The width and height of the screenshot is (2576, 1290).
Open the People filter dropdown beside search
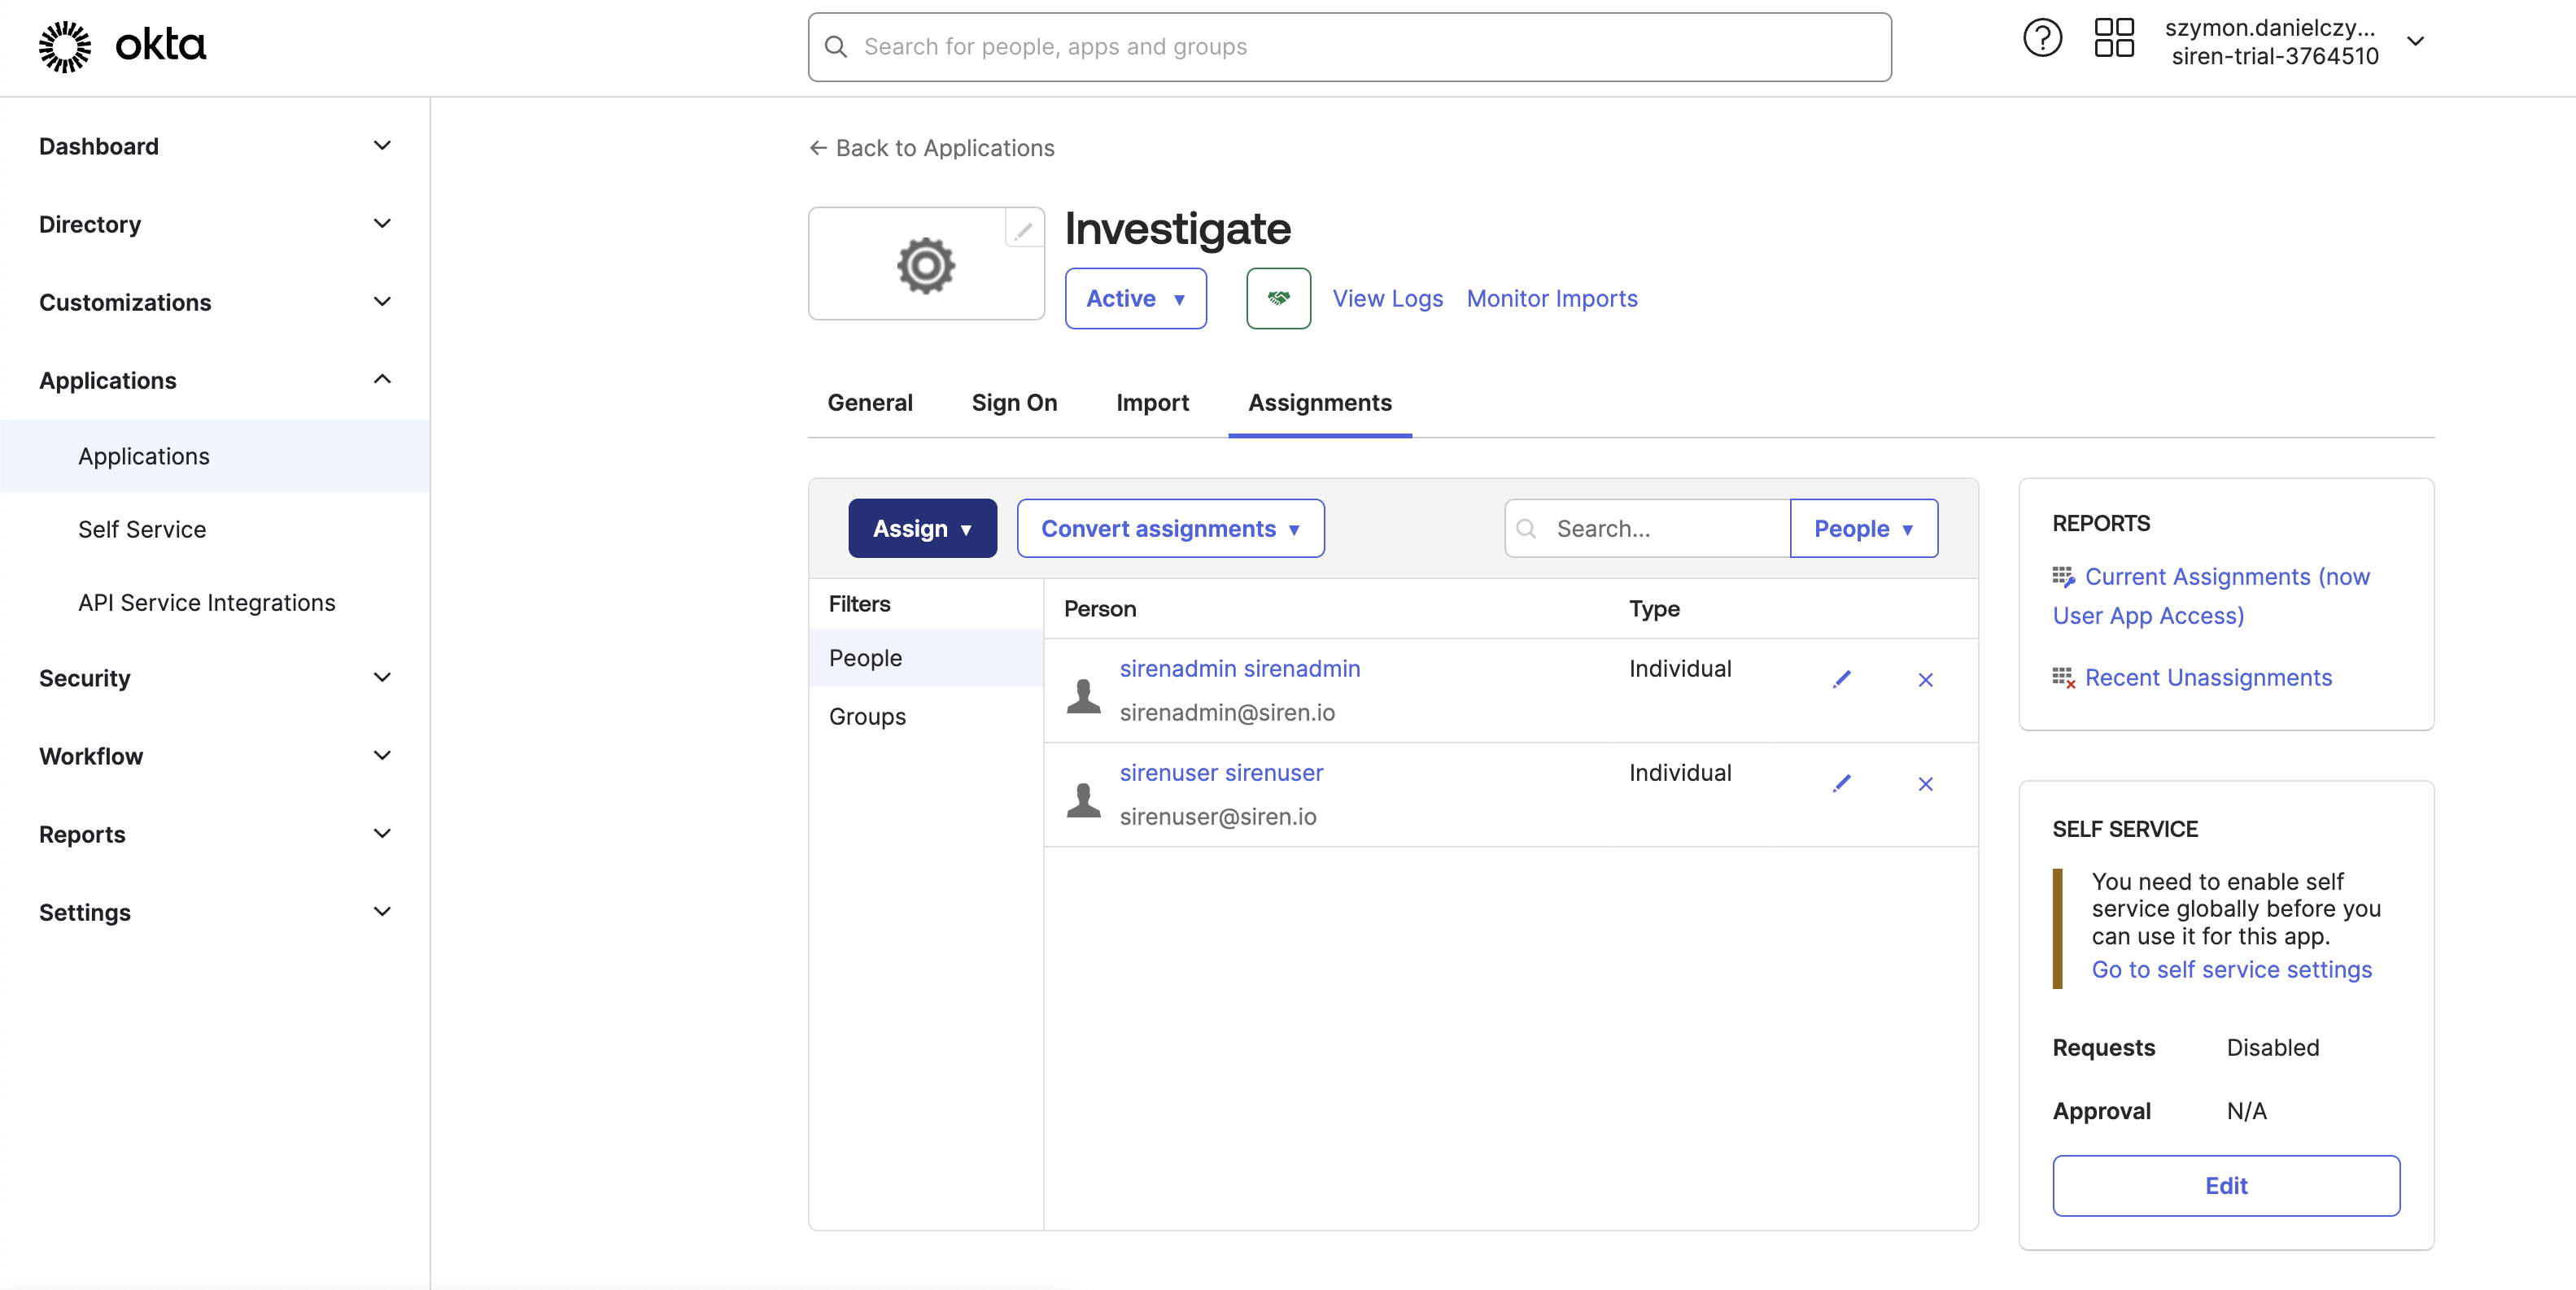(x=1863, y=528)
